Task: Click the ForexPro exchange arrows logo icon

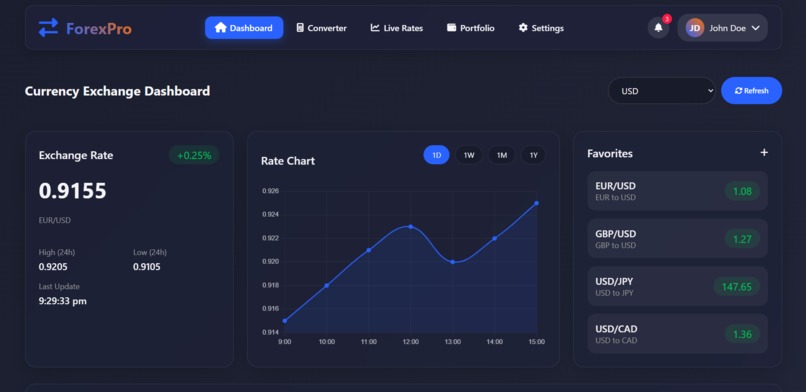Action: click(48, 28)
